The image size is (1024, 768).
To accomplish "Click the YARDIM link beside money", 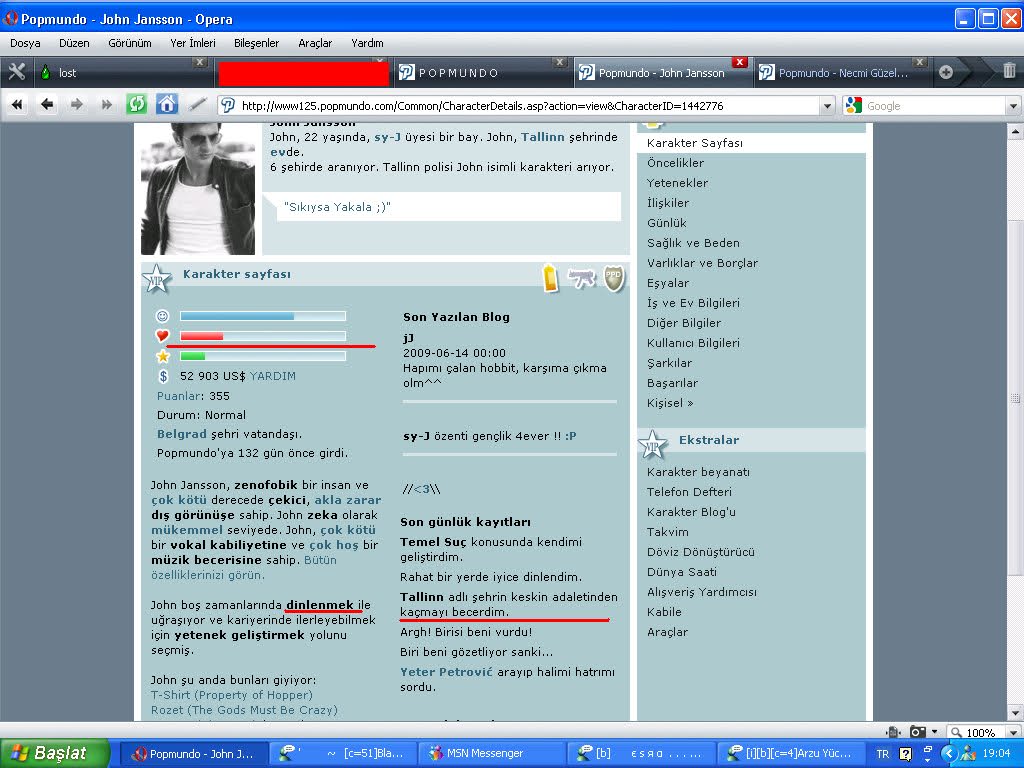I will click(x=272, y=376).
